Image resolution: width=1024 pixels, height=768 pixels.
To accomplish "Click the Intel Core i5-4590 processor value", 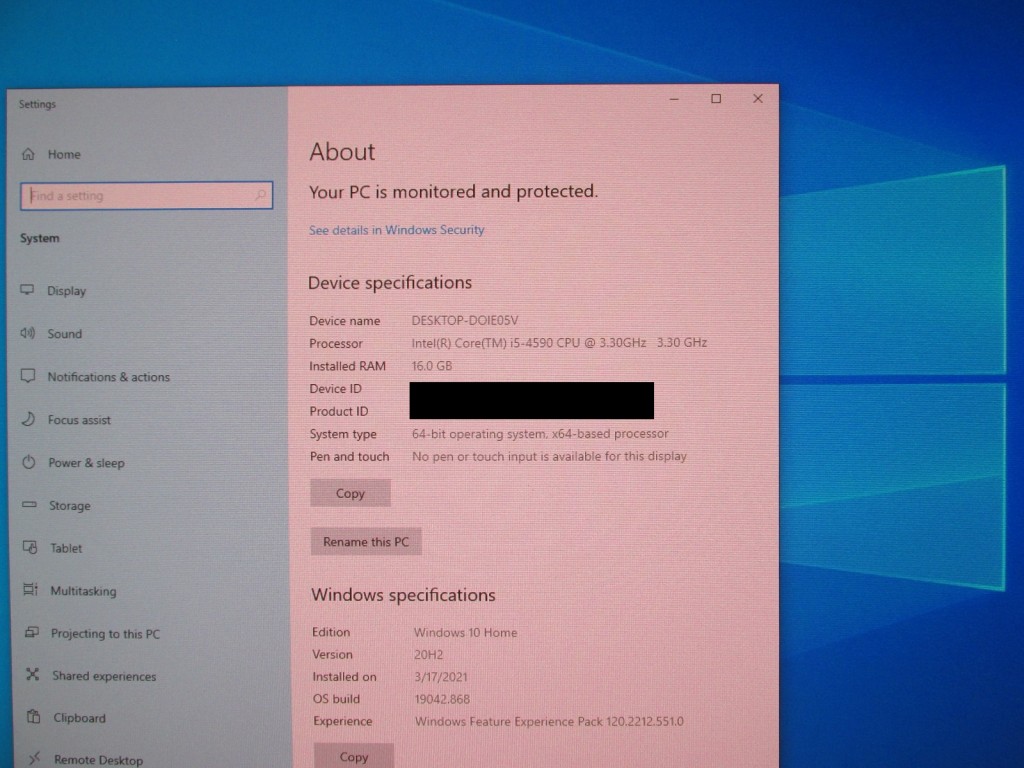I will tap(559, 343).
